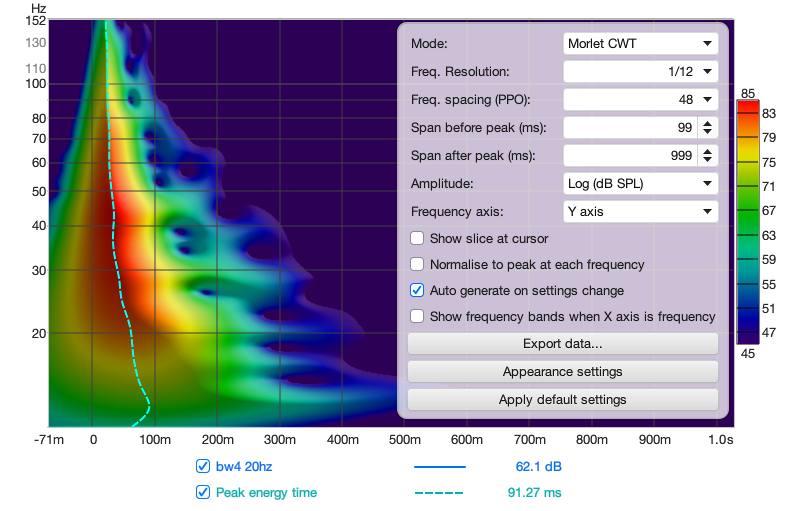Open the Amplitude dropdown
Viewport: 800px width, 511px height.
640,184
